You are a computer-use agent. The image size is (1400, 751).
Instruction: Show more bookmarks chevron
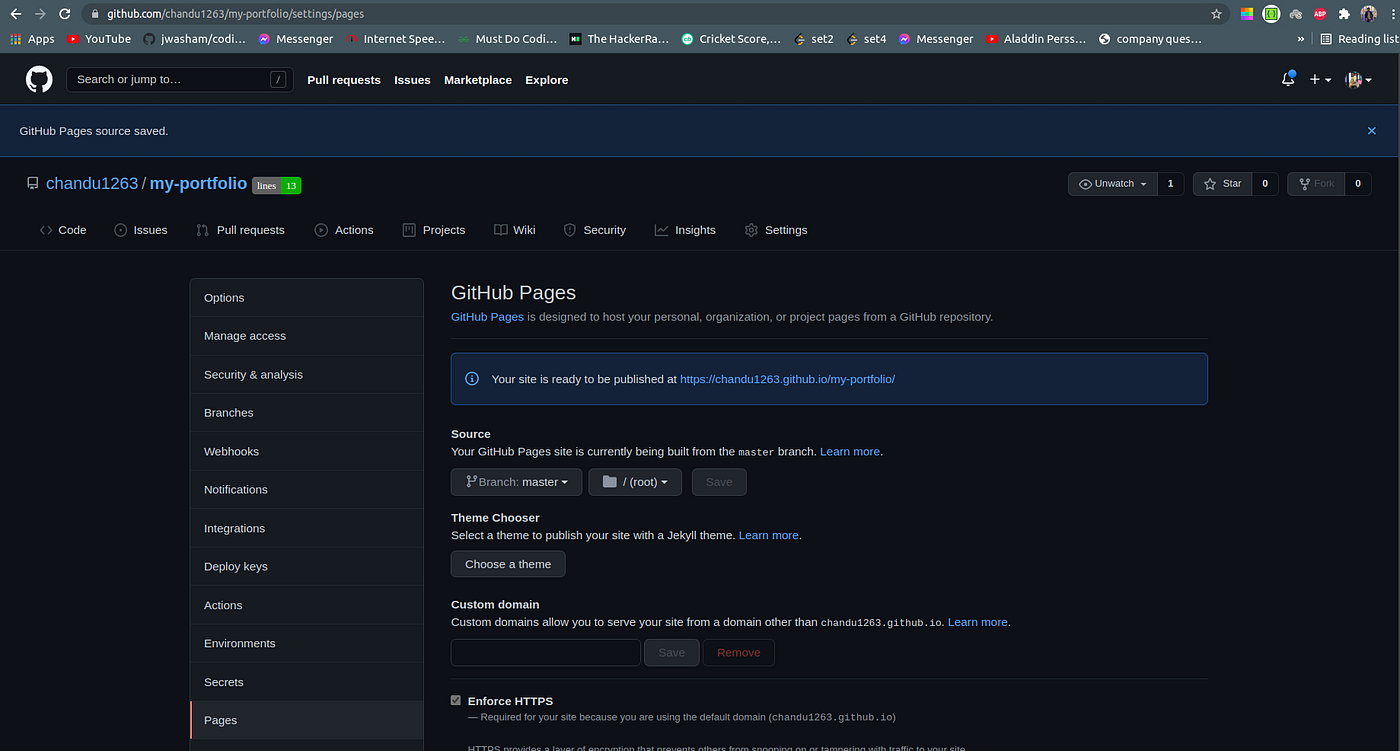[x=1301, y=39]
